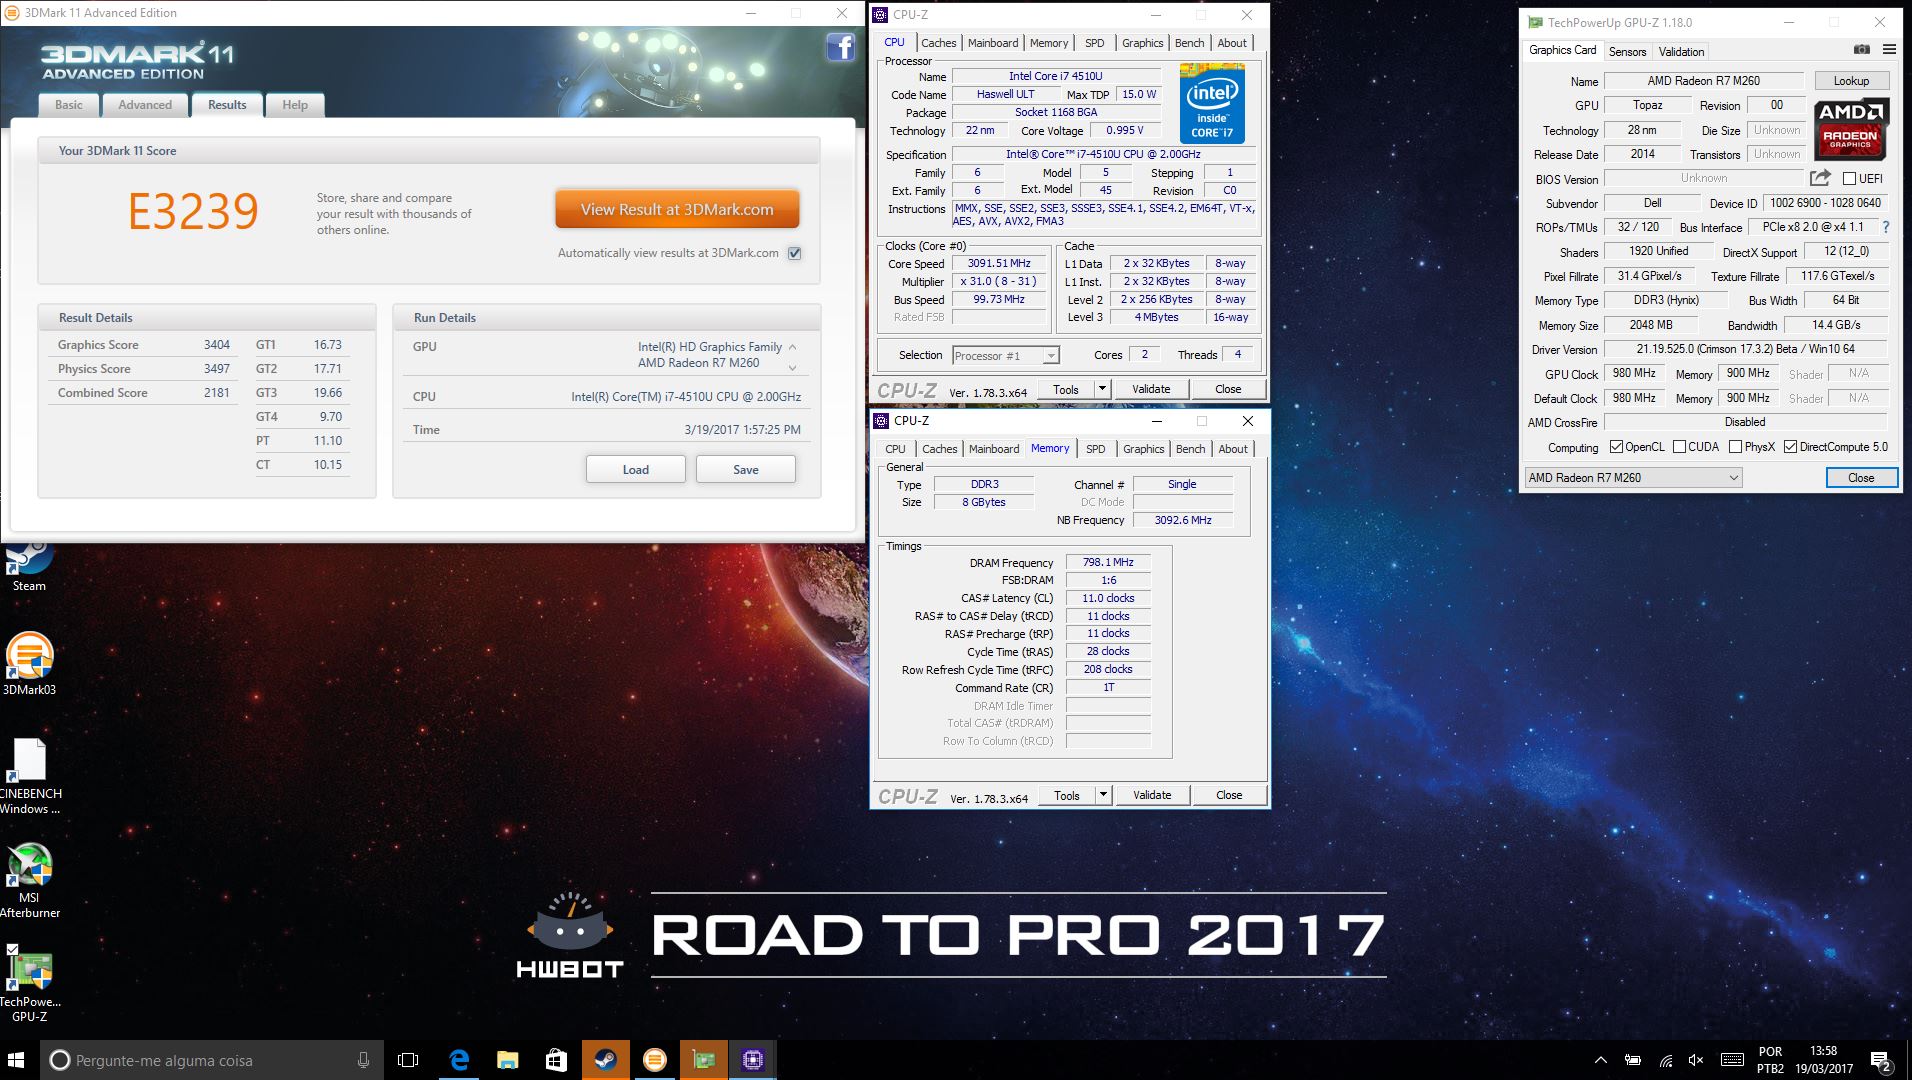Click Bus Interface question mark icon
This screenshot has height=1080, width=1912.
coord(1886,227)
